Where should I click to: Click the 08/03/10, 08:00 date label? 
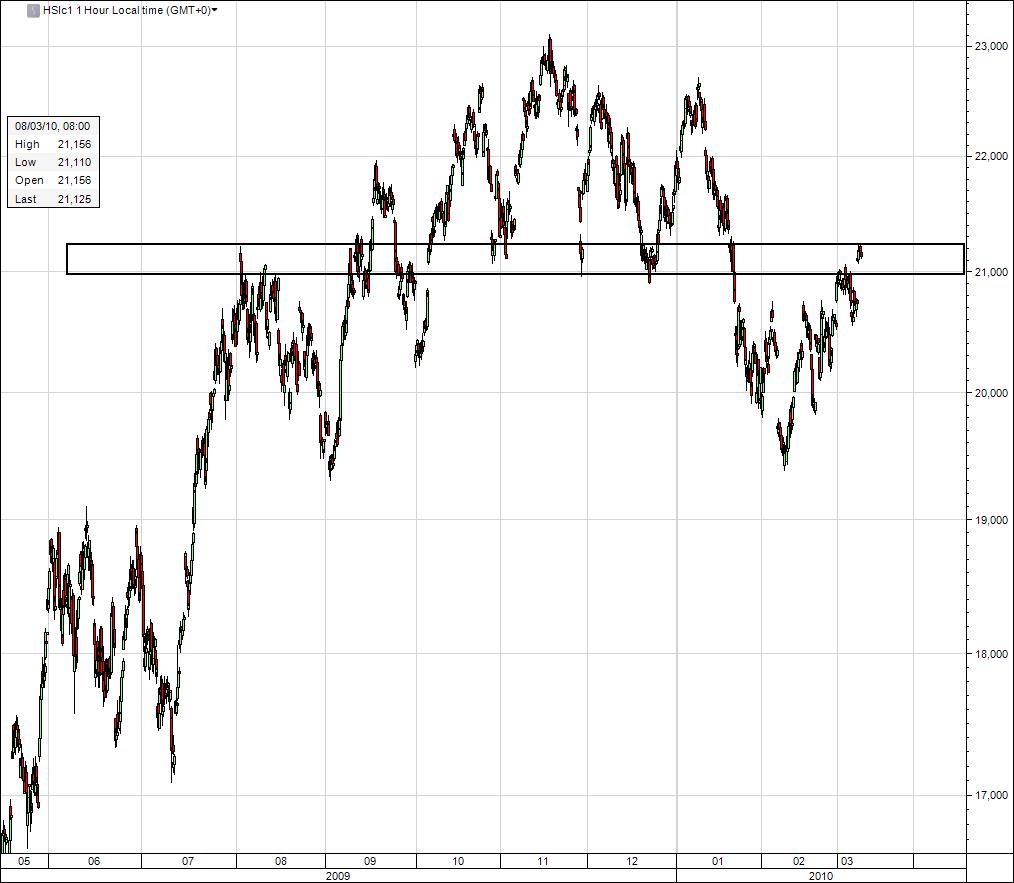coord(53,126)
